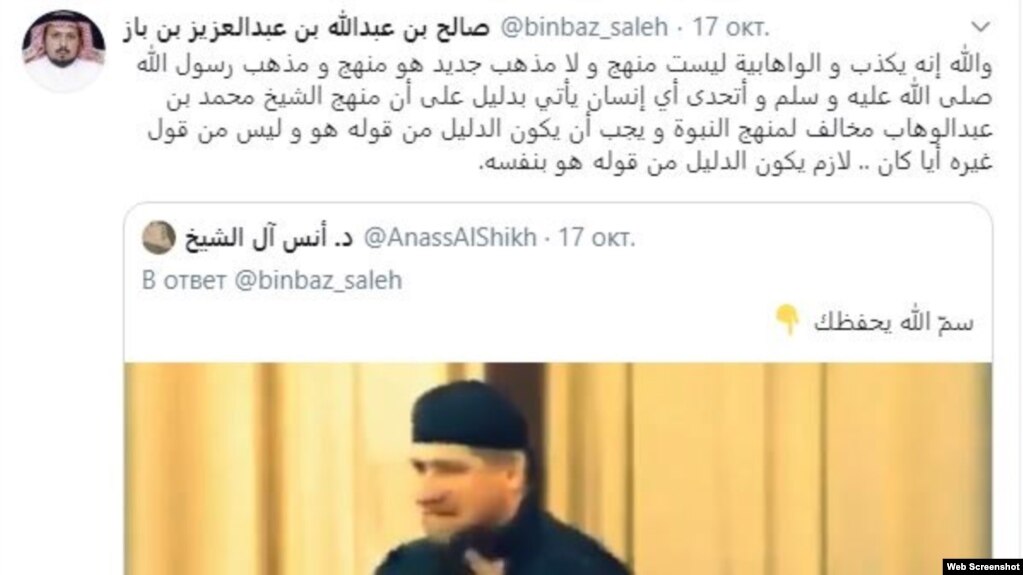
Task: Click the small avatar in the quoted tweet
Action: [159, 237]
